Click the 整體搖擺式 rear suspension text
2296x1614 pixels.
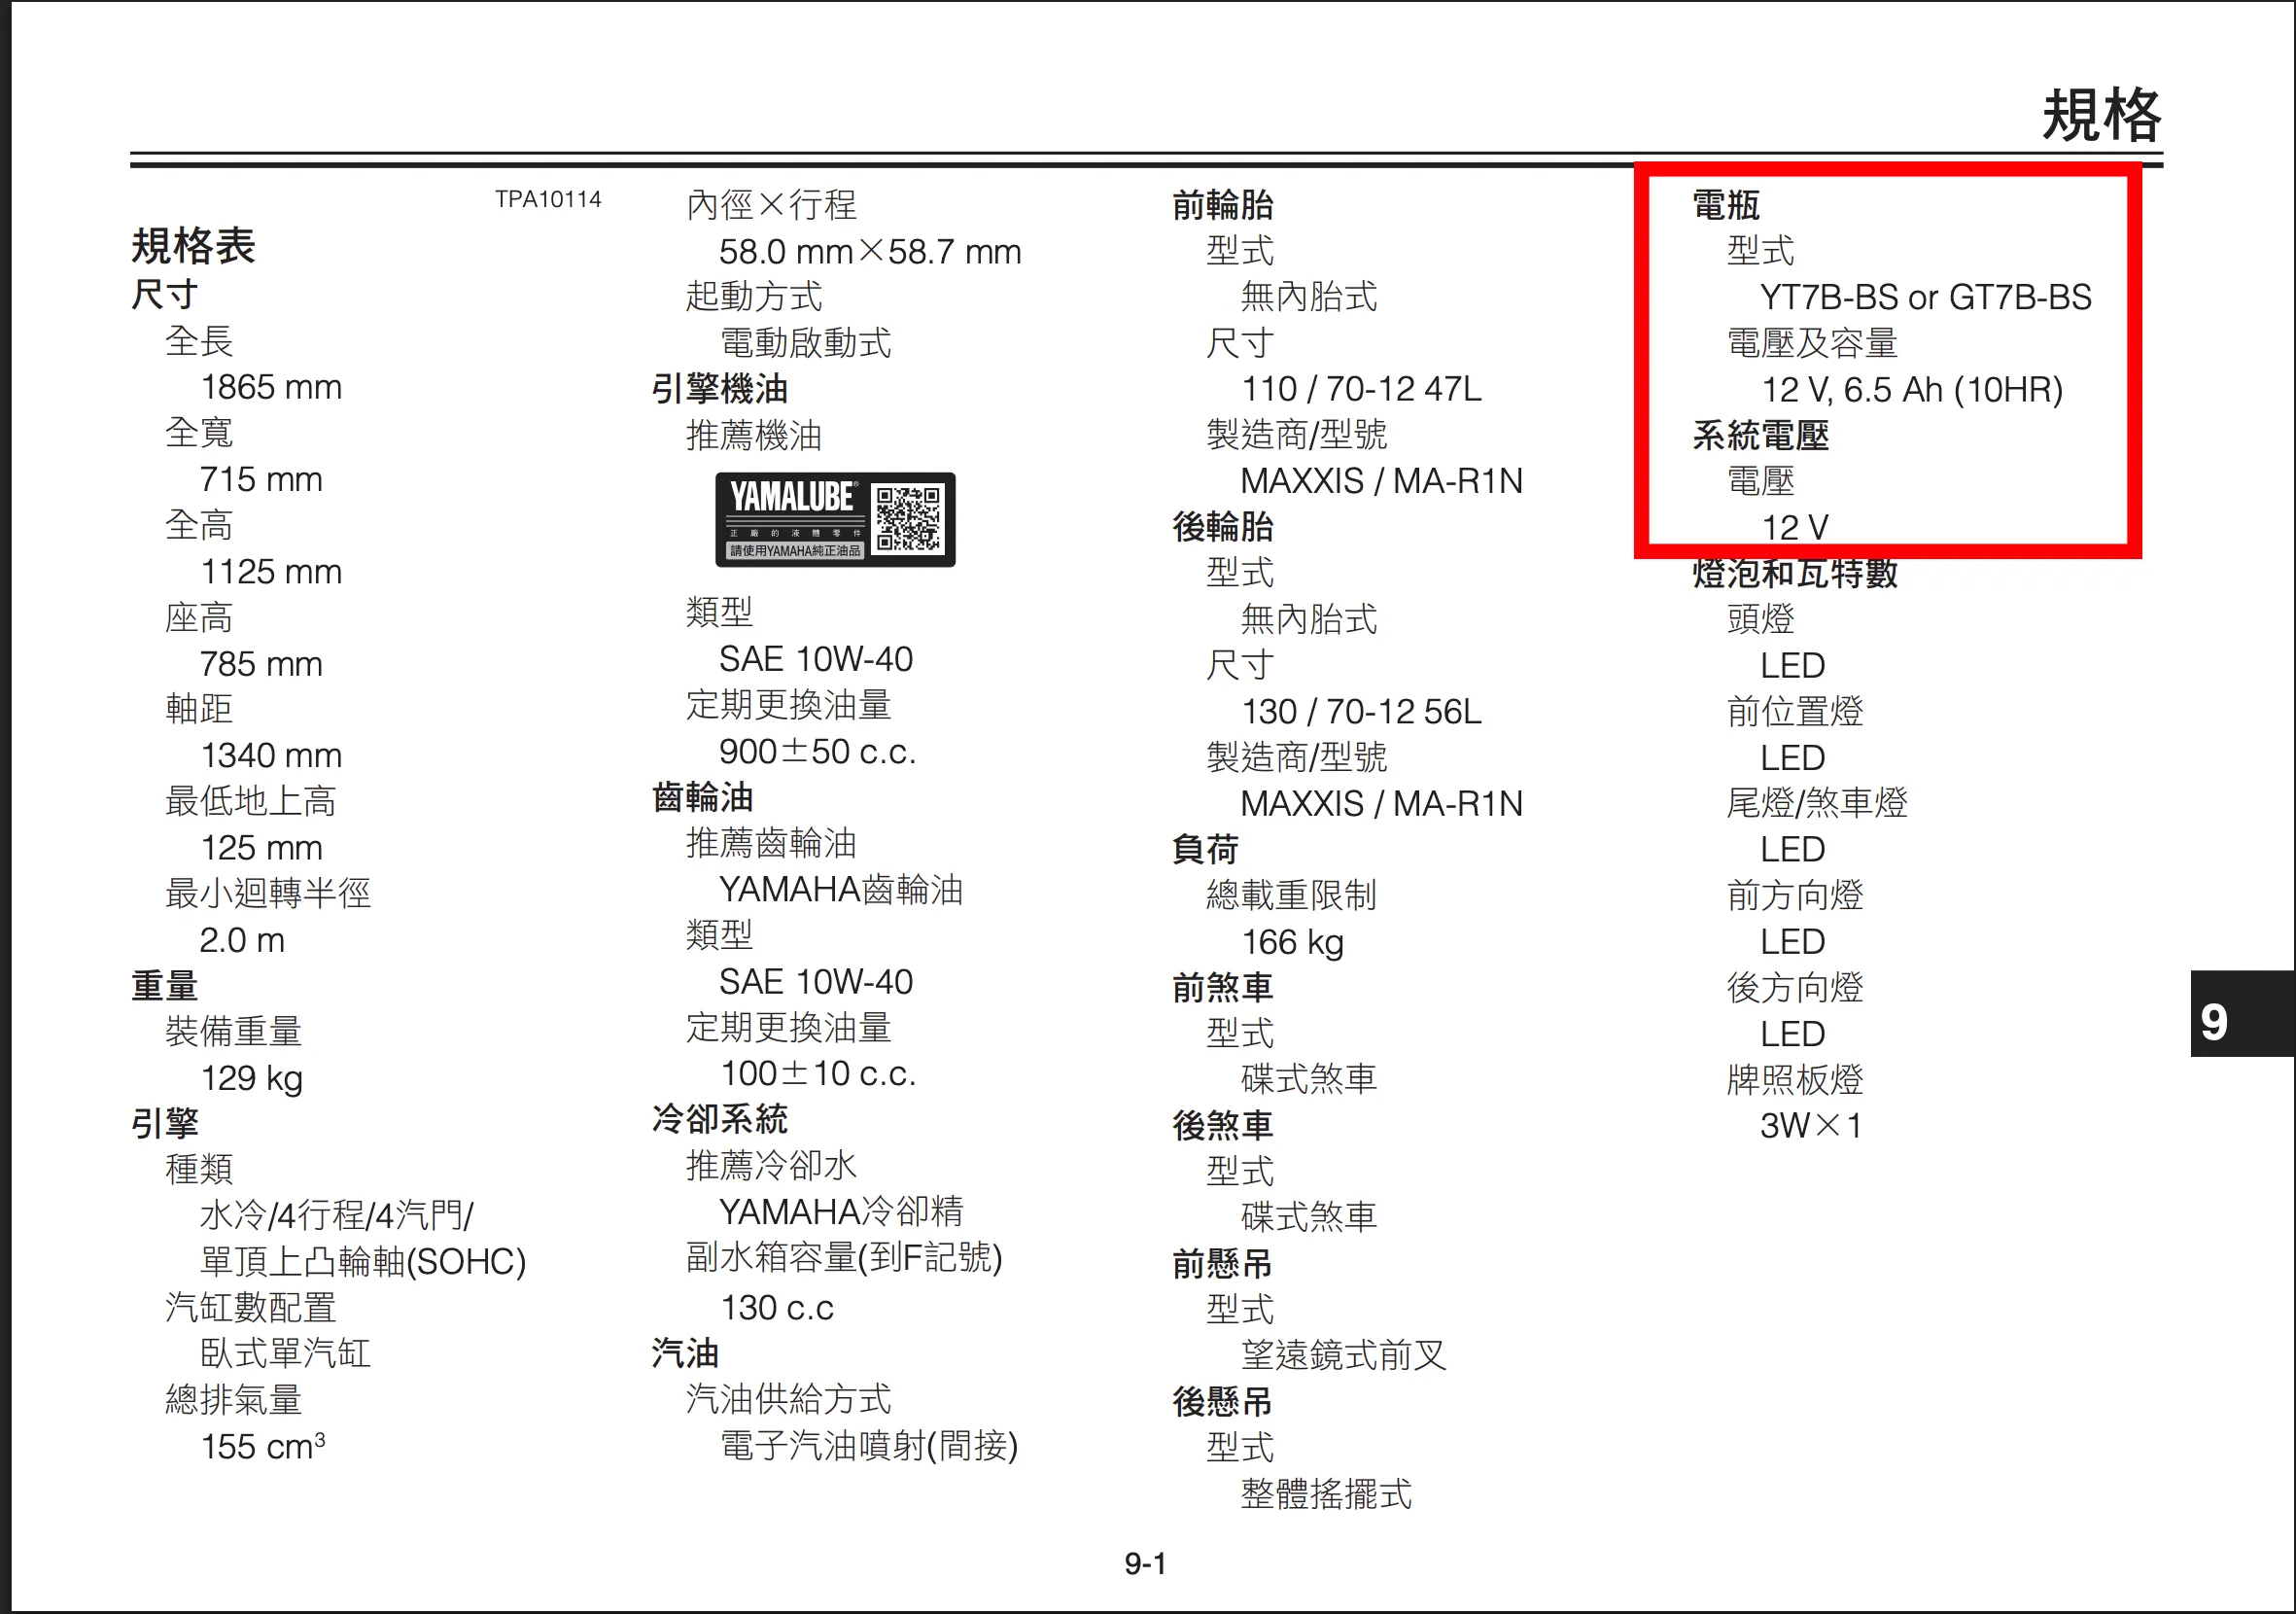click(1326, 1494)
